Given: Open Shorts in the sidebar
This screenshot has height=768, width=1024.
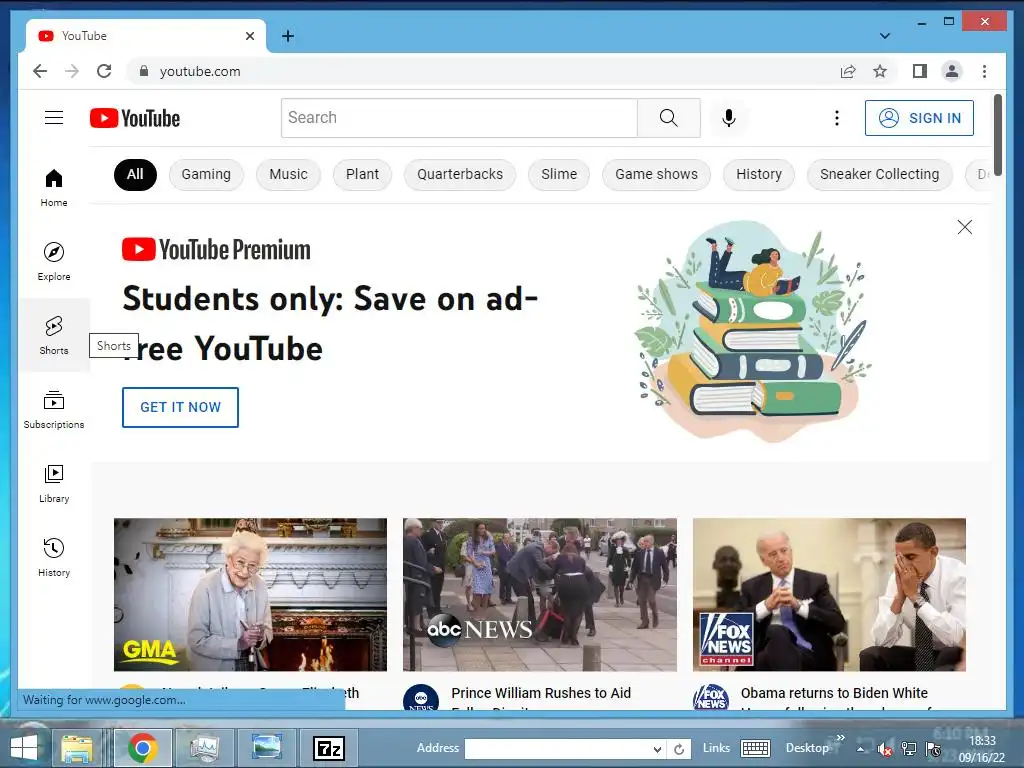Looking at the screenshot, I should point(54,335).
